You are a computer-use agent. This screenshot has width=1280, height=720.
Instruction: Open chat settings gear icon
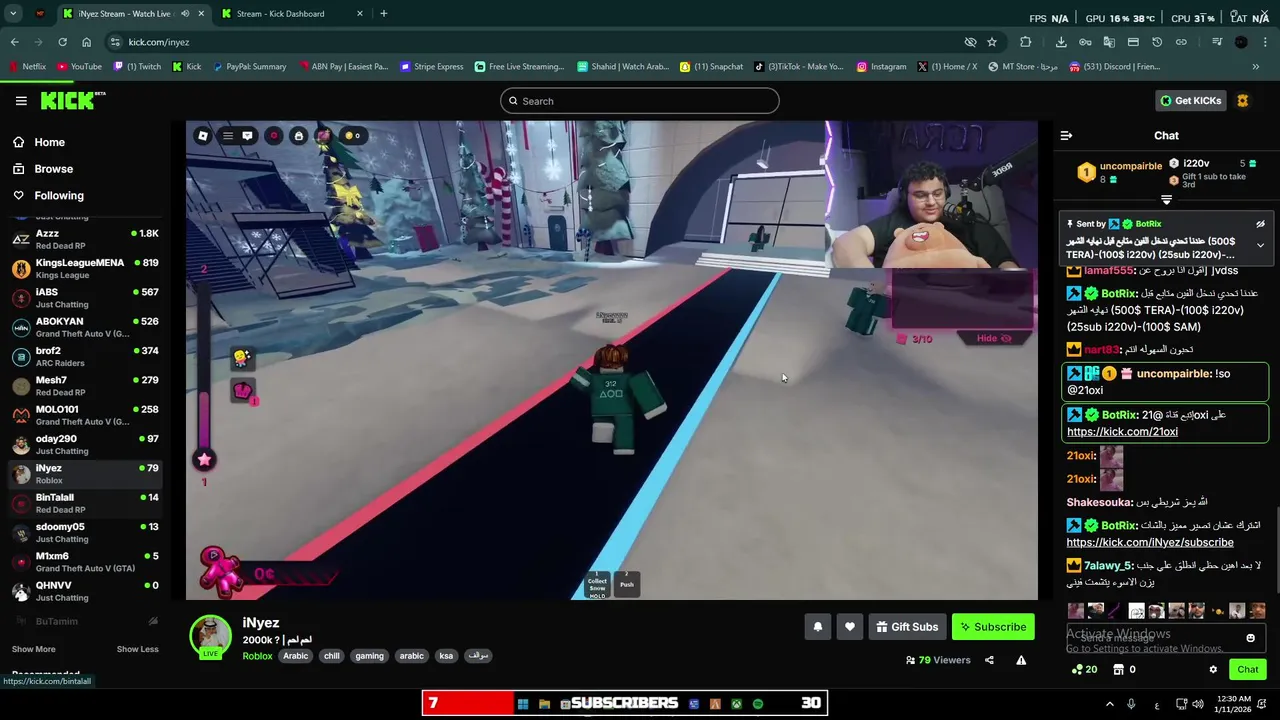click(x=1213, y=669)
